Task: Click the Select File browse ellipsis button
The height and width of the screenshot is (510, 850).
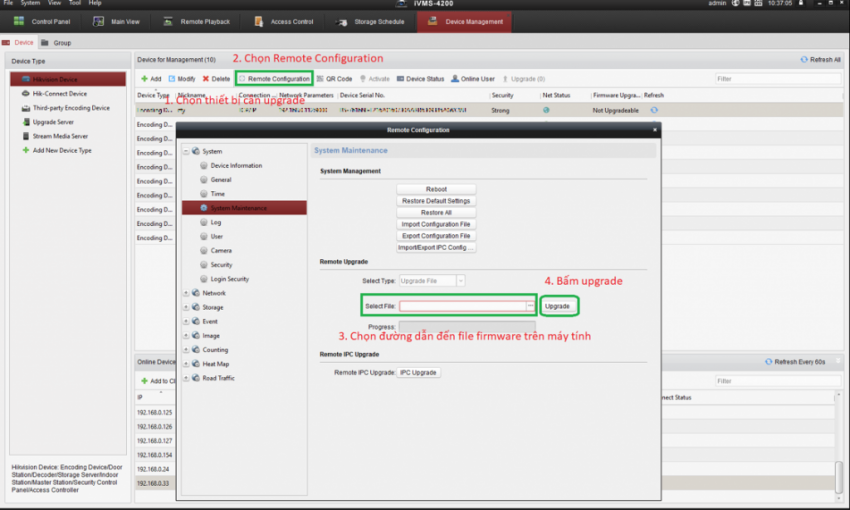Action: [531, 305]
